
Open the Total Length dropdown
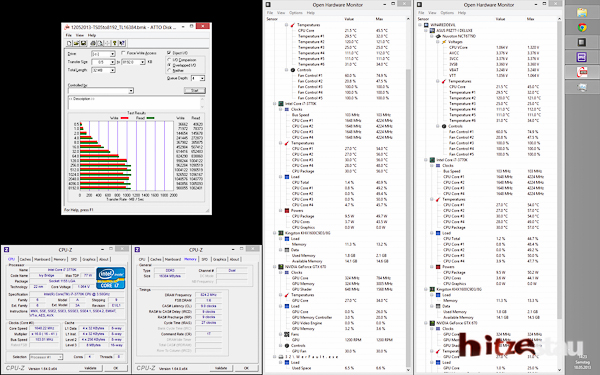[x=112, y=70]
